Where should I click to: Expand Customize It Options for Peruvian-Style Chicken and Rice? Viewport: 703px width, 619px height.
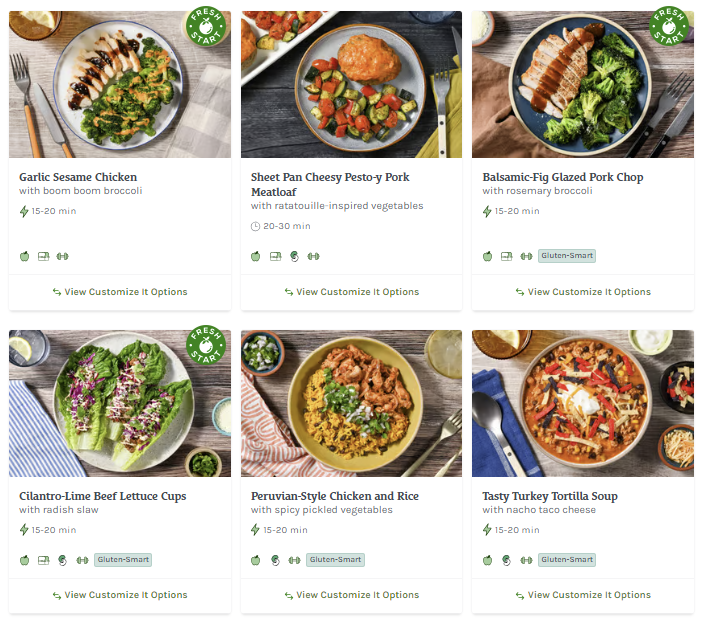pos(351,595)
